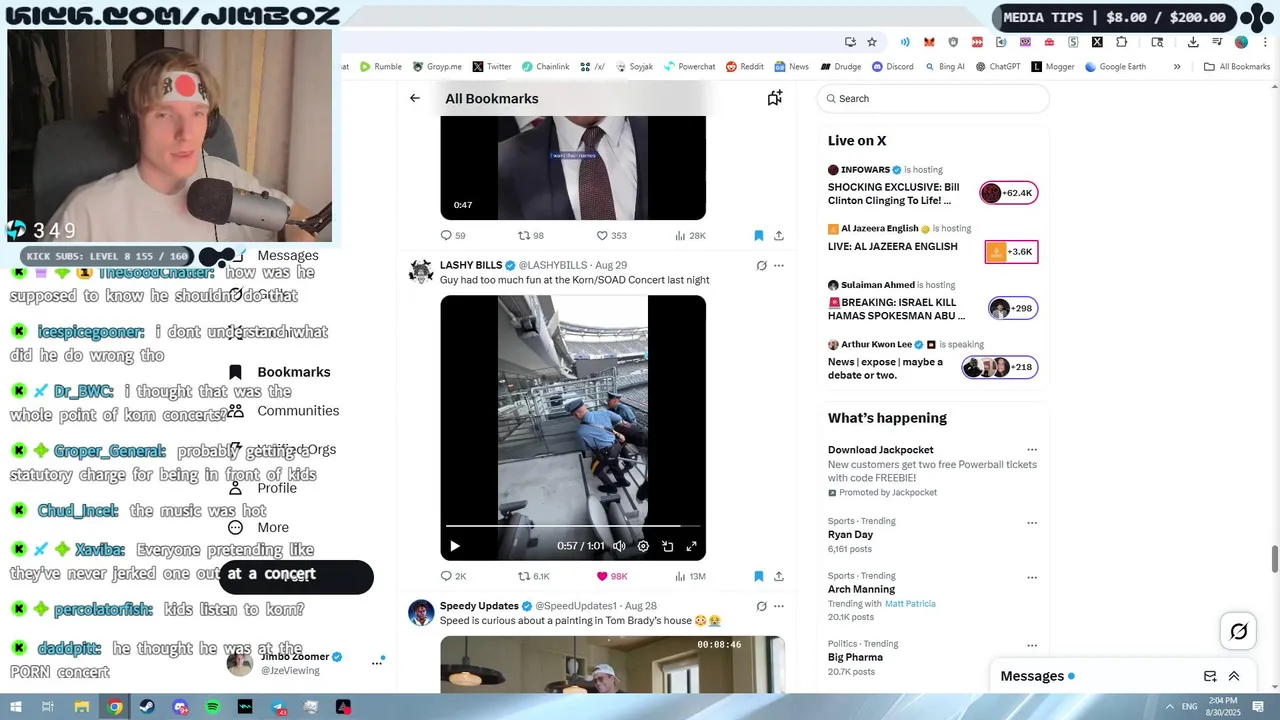Mute the concert video volume
1280x720 pixels.
(619, 546)
